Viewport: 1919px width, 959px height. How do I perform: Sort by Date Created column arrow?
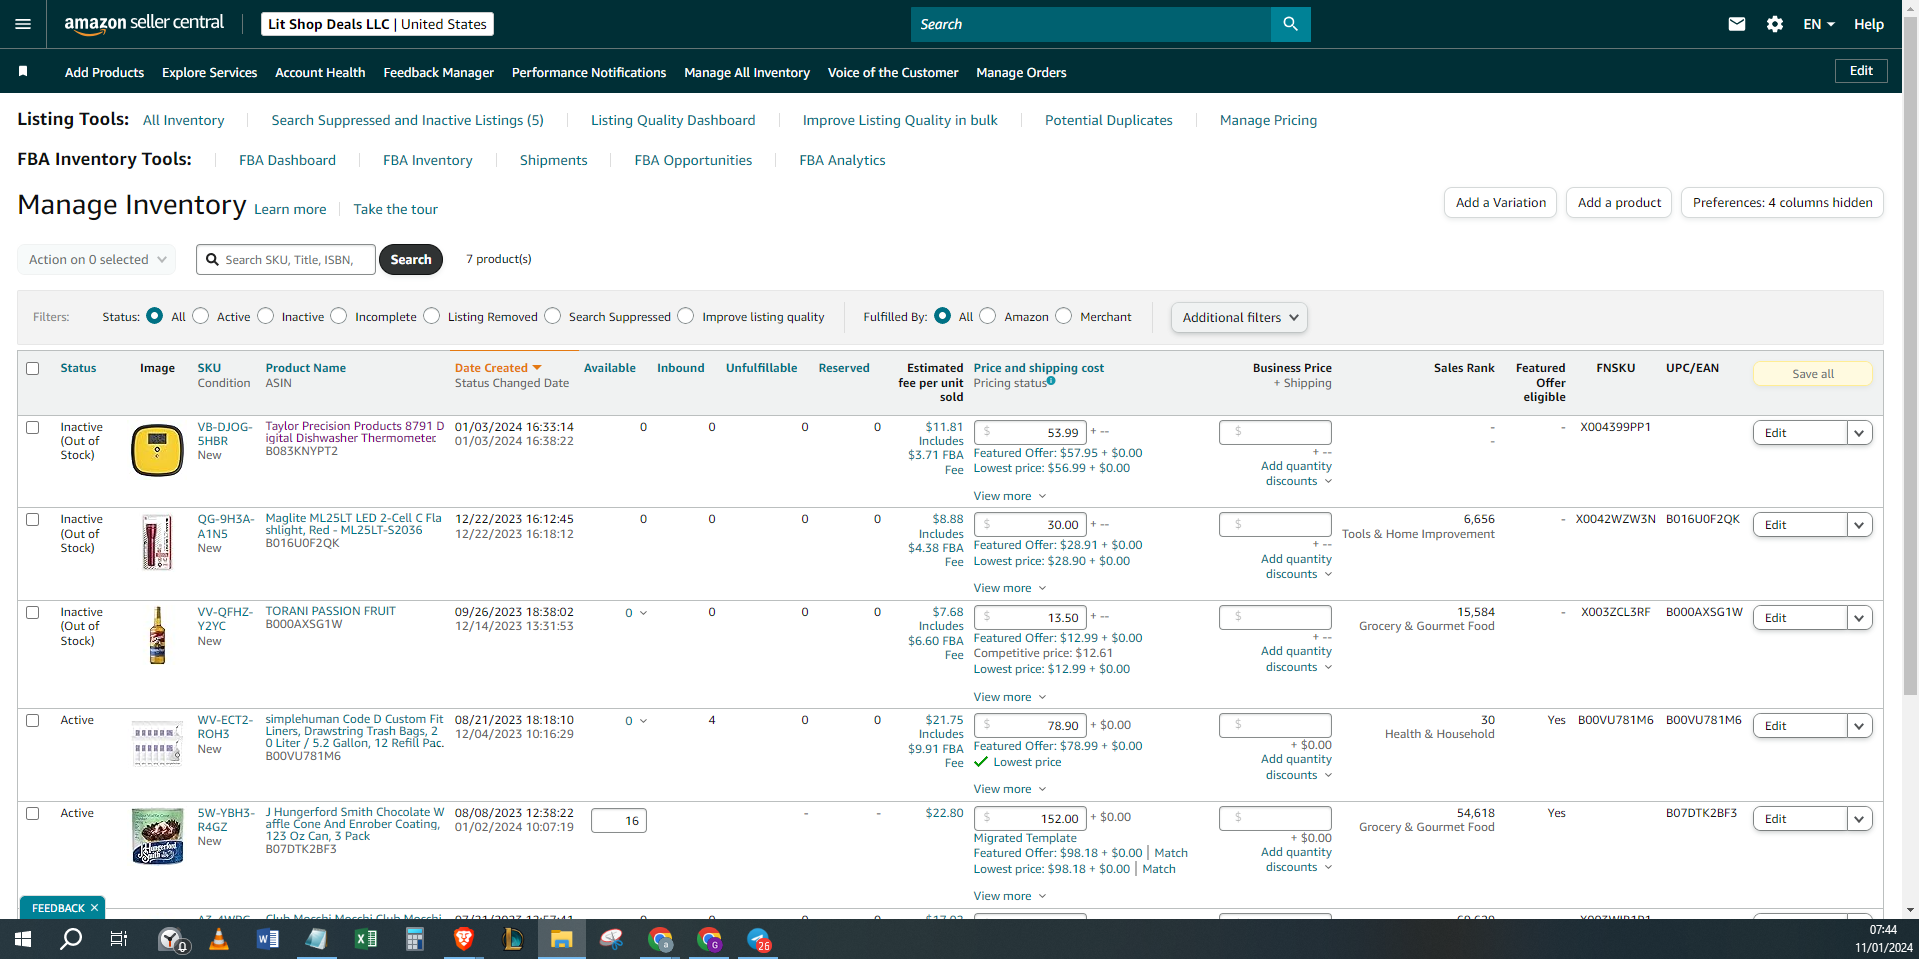537,368
